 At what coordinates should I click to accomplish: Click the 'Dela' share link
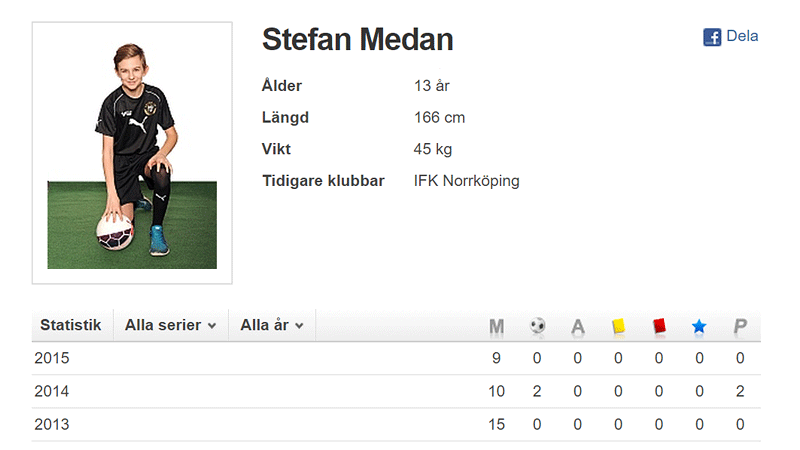742,36
